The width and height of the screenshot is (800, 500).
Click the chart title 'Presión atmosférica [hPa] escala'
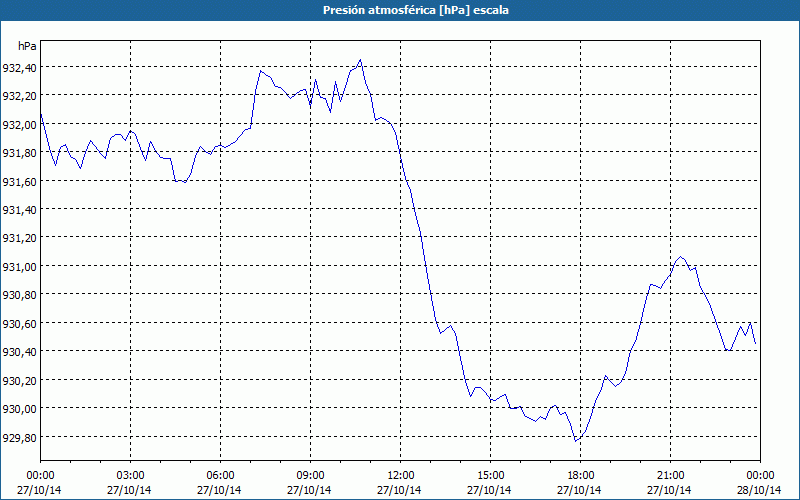tap(416, 10)
